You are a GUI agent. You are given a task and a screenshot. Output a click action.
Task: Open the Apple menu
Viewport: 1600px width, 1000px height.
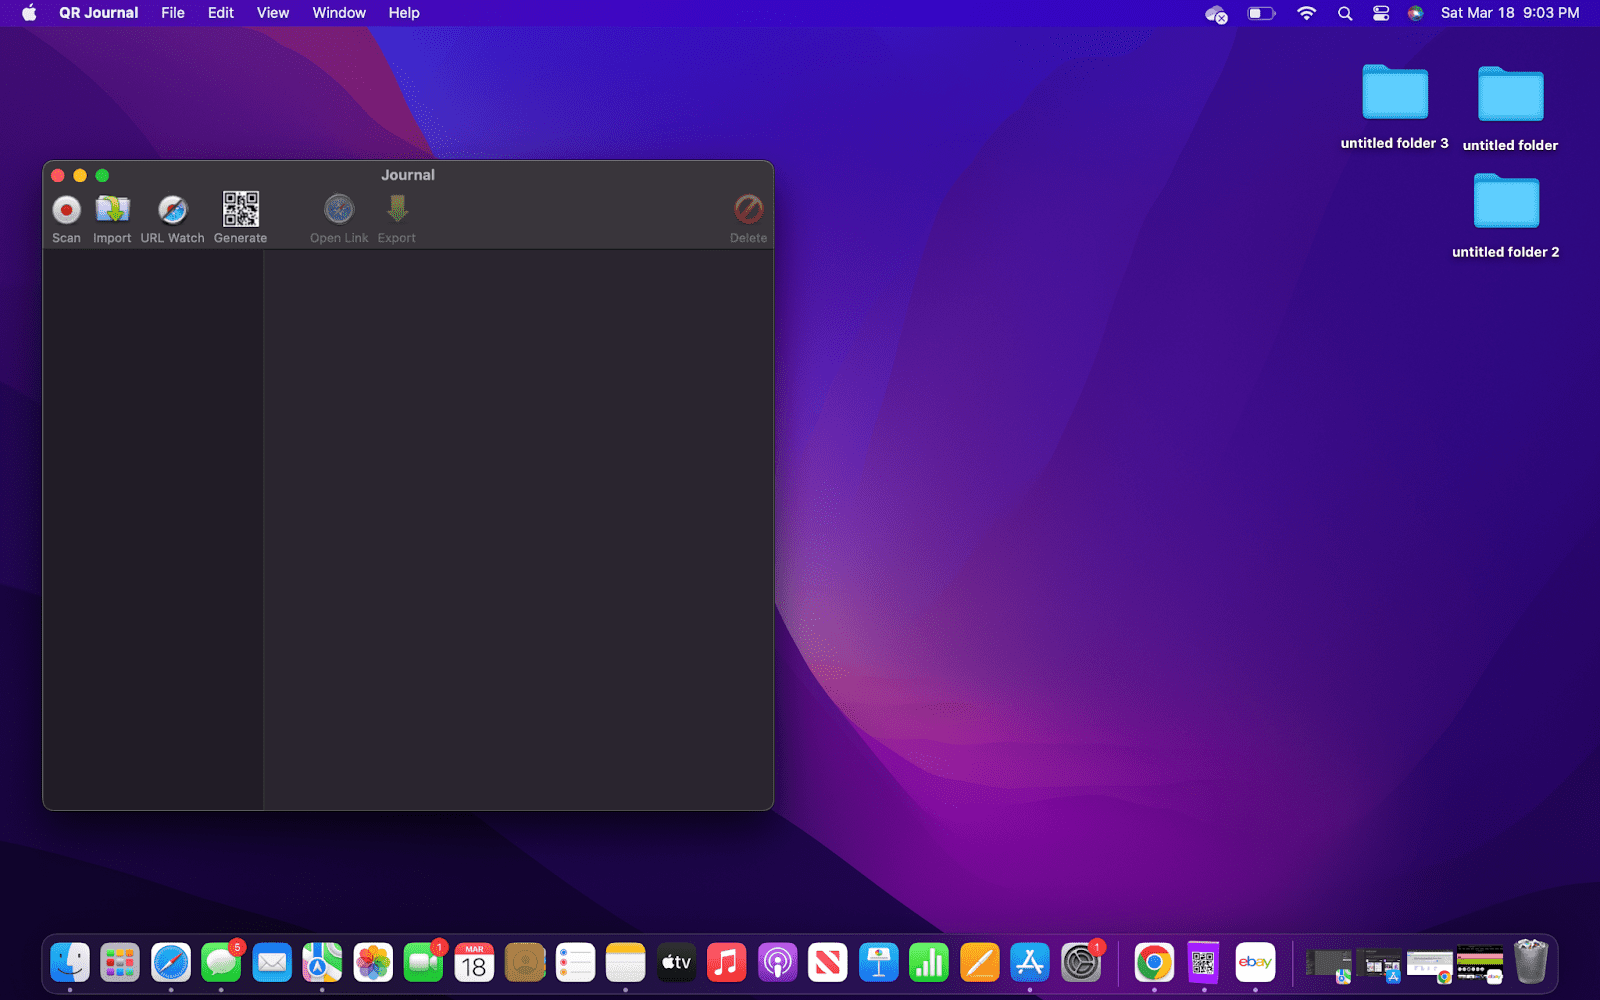point(29,13)
